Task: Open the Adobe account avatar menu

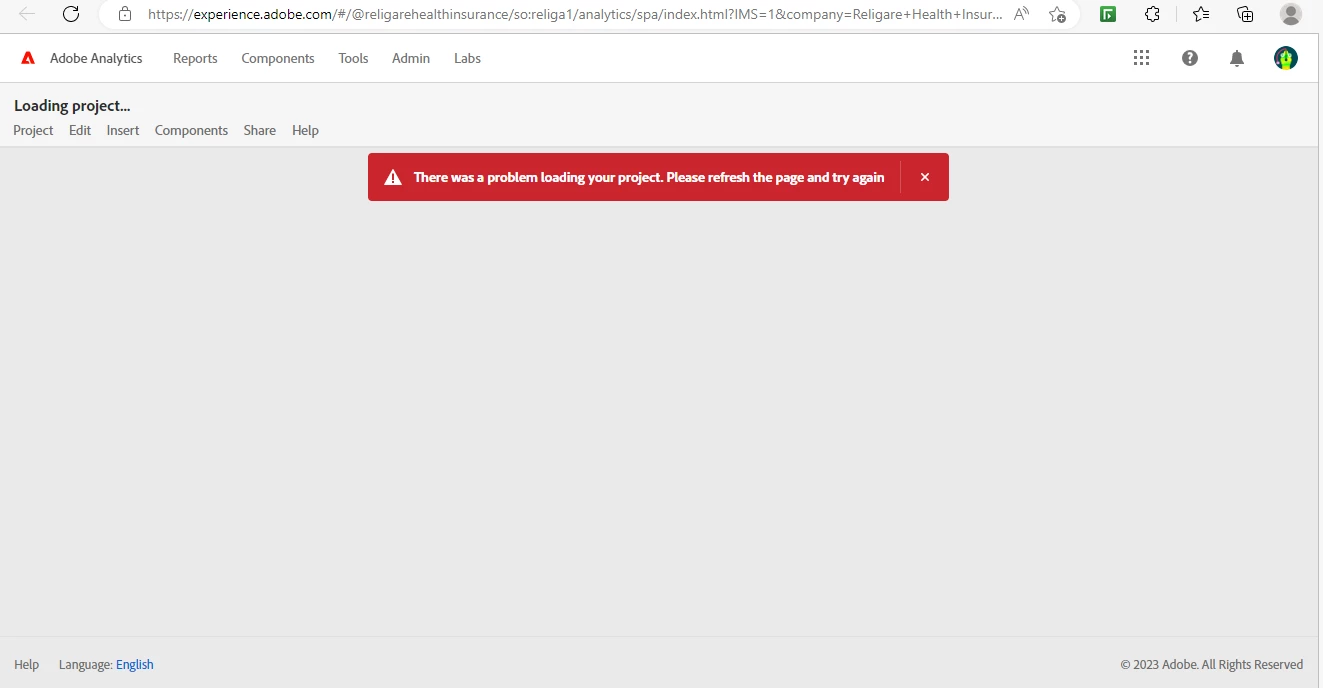Action: point(1286,58)
